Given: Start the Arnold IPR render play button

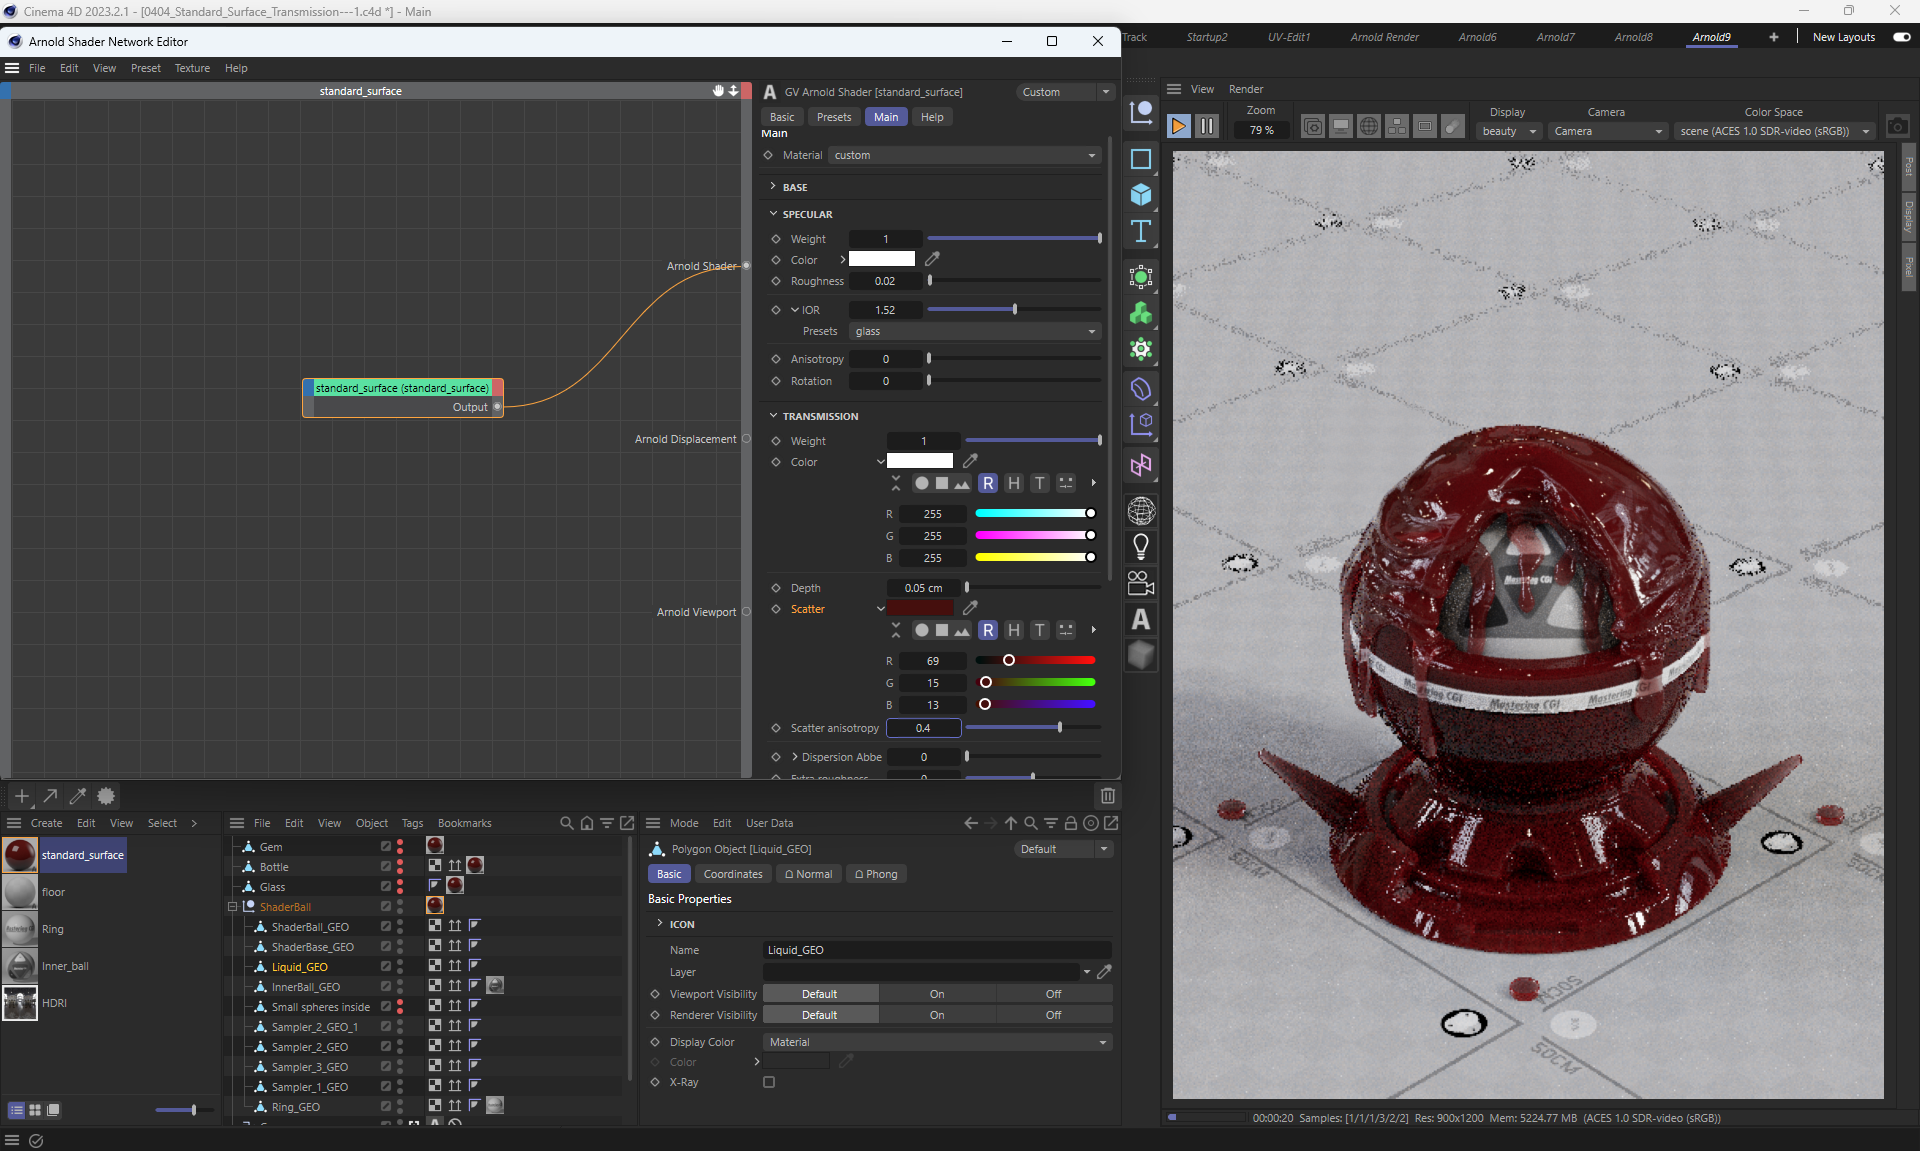Looking at the screenshot, I should [x=1179, y=126].
